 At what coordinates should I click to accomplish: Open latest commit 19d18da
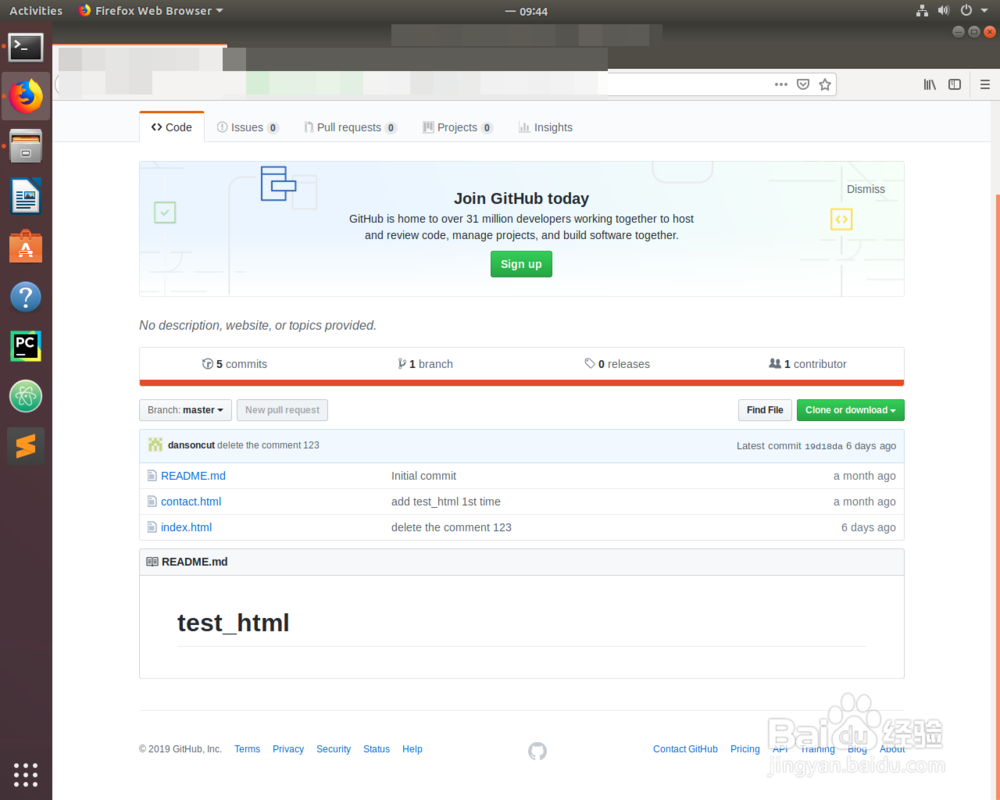pos(823,446)
